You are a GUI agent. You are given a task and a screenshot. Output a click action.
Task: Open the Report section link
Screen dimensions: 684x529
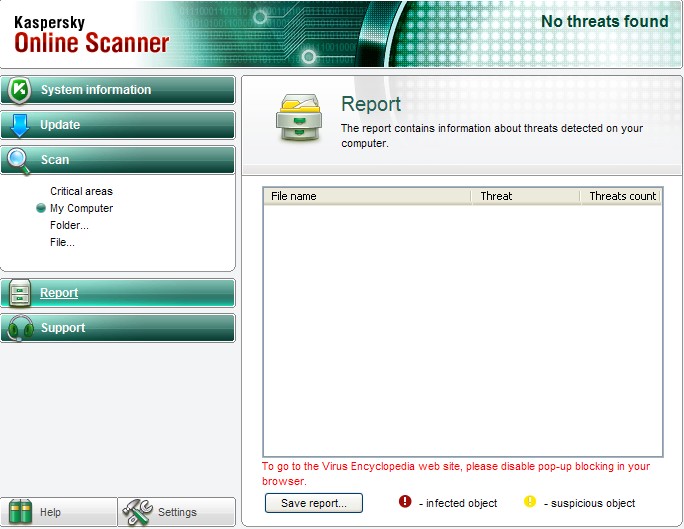point(59,293)
